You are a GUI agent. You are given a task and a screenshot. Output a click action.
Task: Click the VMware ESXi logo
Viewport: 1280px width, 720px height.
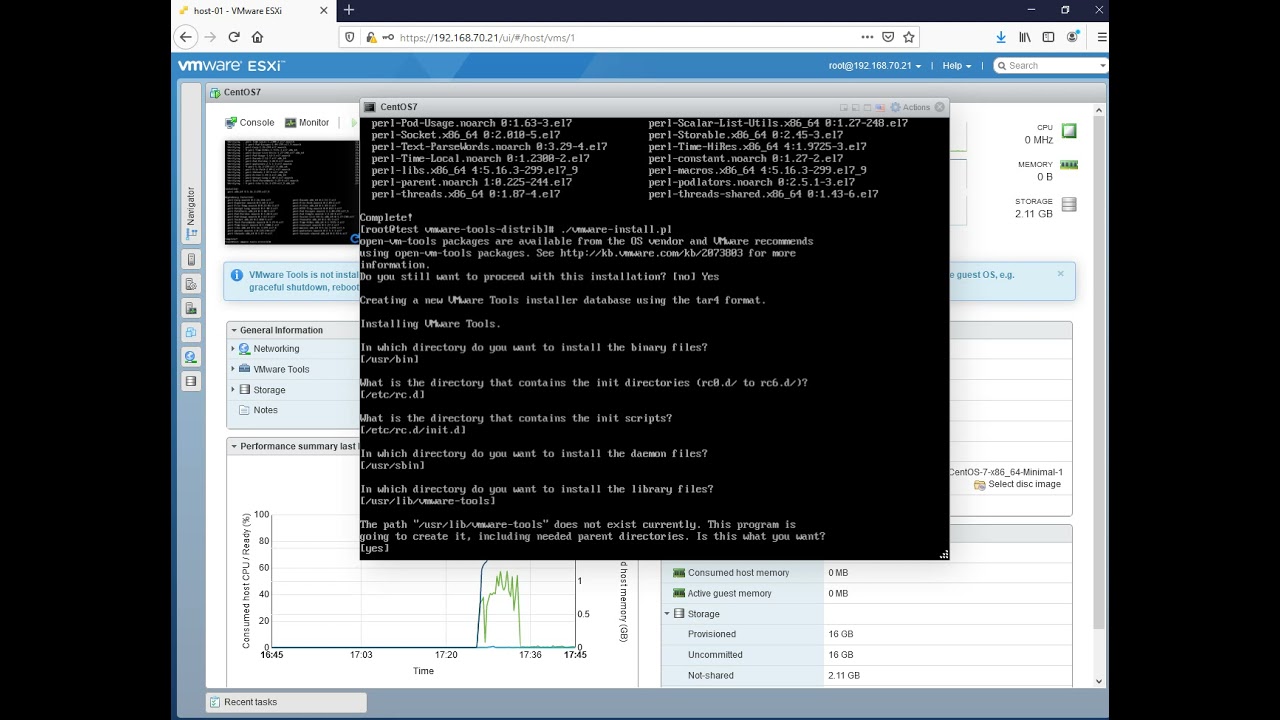point(231,66)
